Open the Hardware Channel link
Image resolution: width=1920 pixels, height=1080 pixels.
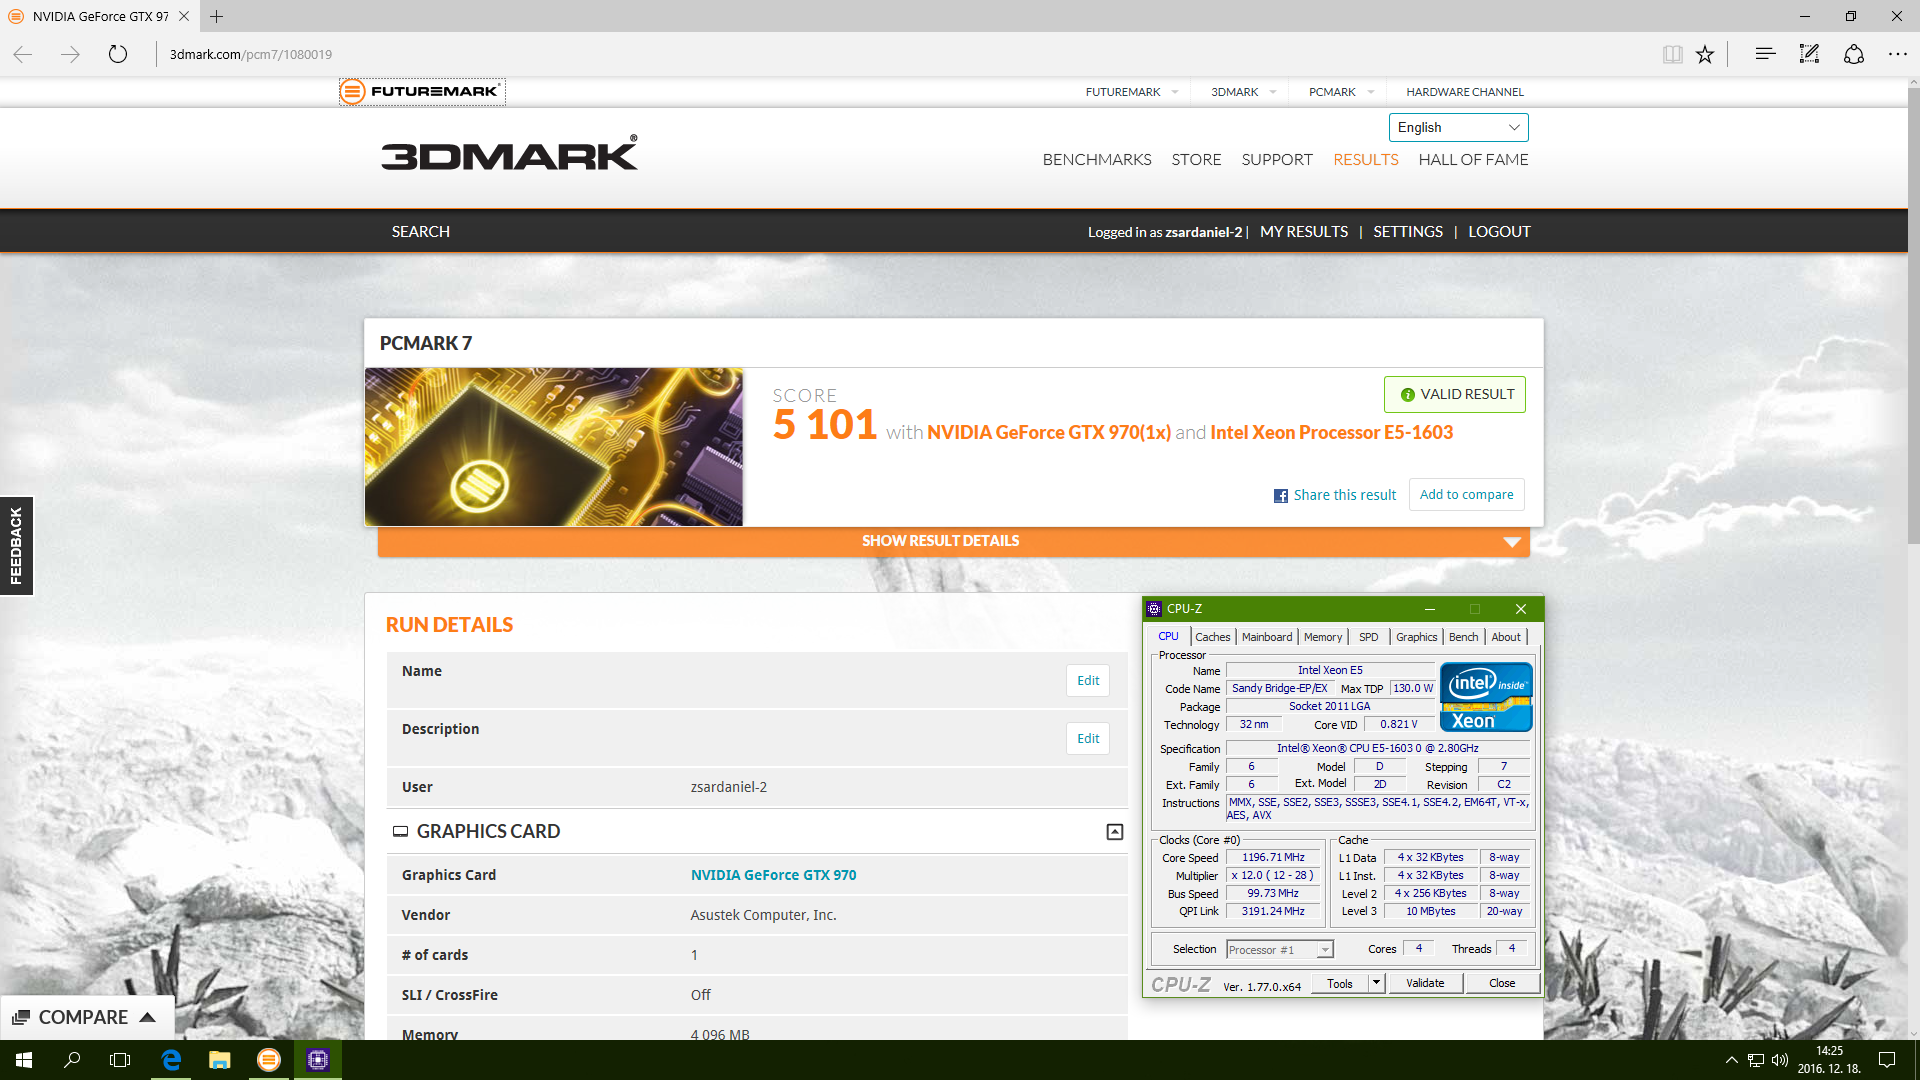[1465, 92]
